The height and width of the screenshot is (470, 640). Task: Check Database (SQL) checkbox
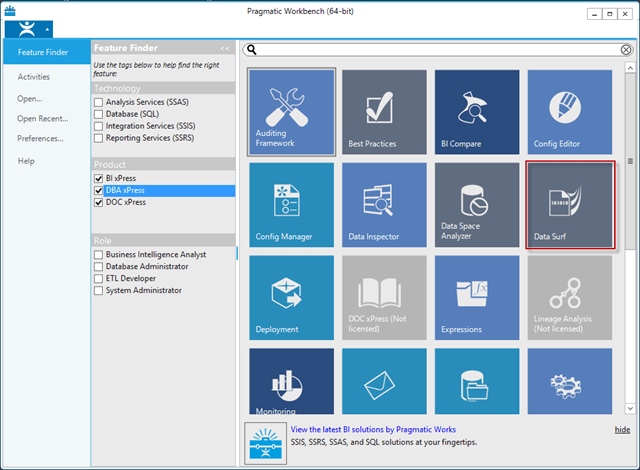98,114
